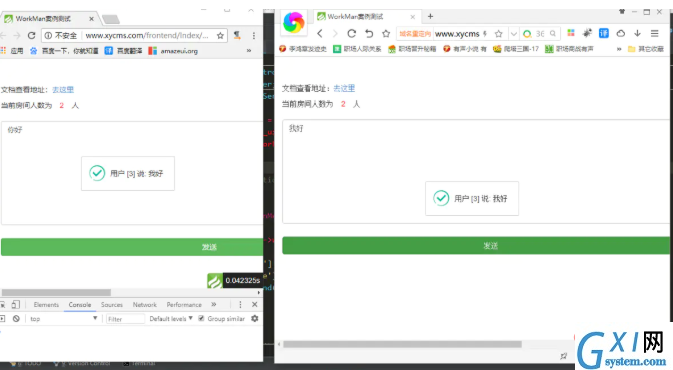Uncheck the Group similar checkbox
Screen dimensions: 673x370
point(201,318)
